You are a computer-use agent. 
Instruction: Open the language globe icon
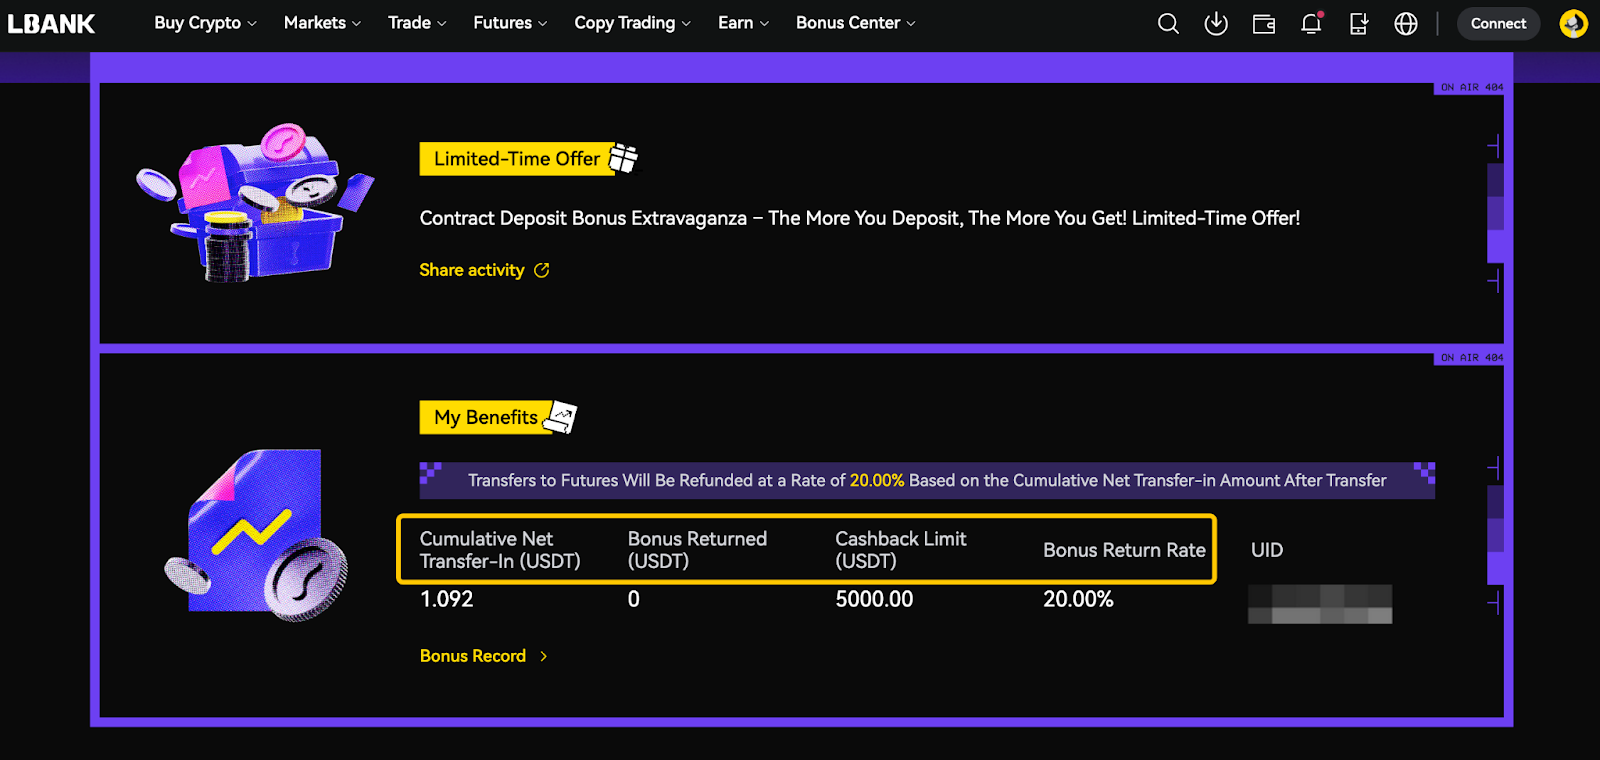click(1406, 23)
